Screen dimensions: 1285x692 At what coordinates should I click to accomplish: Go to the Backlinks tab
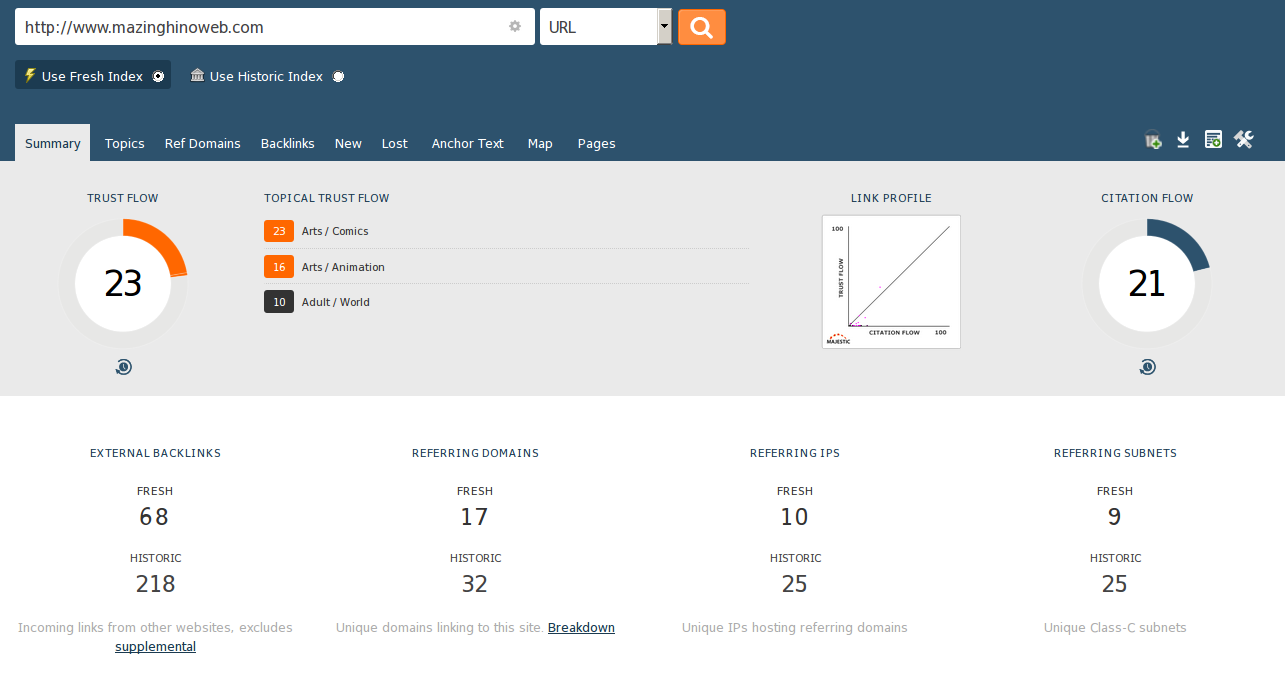[287, 143]
